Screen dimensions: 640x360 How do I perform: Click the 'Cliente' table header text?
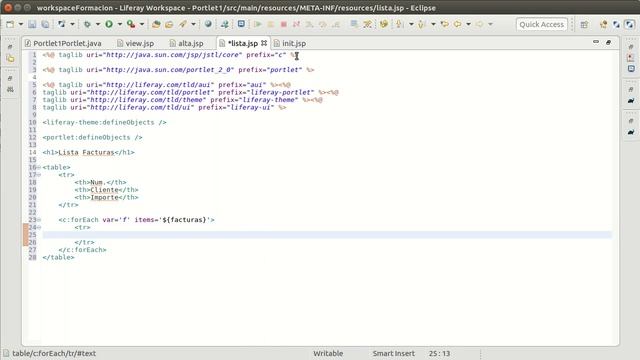(x=104, y=190)
